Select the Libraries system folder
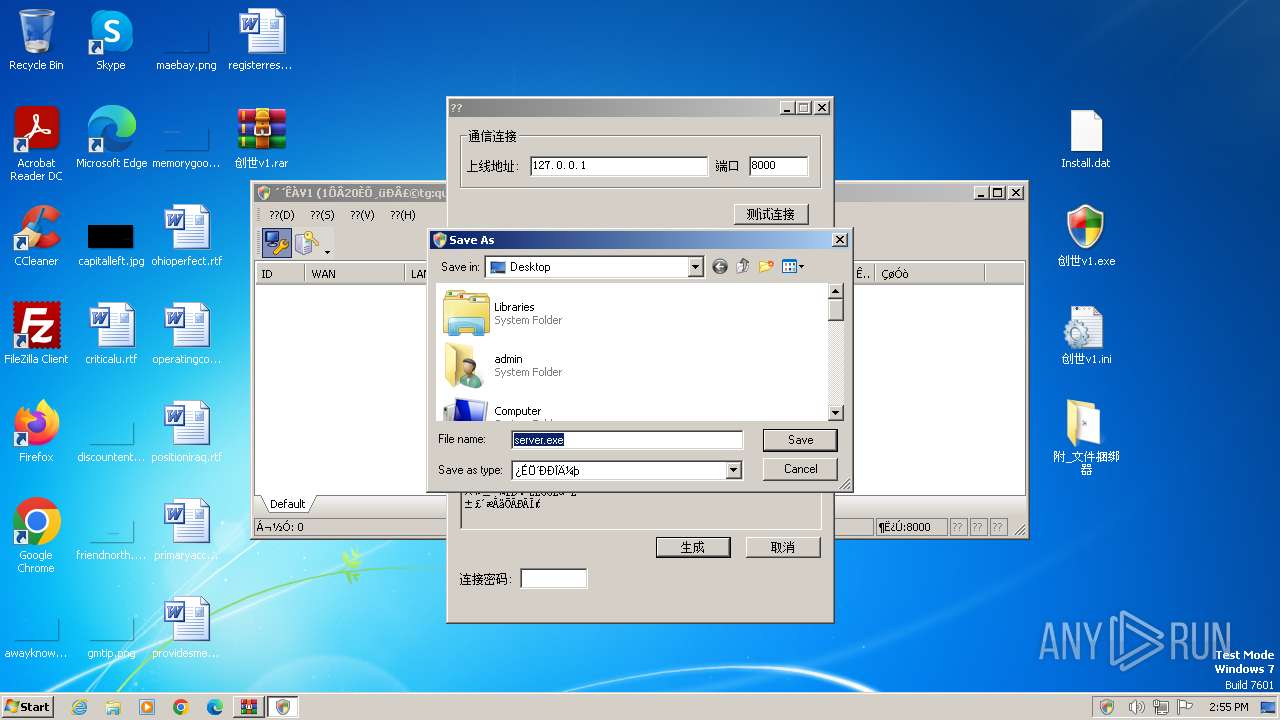 (503, 313)
